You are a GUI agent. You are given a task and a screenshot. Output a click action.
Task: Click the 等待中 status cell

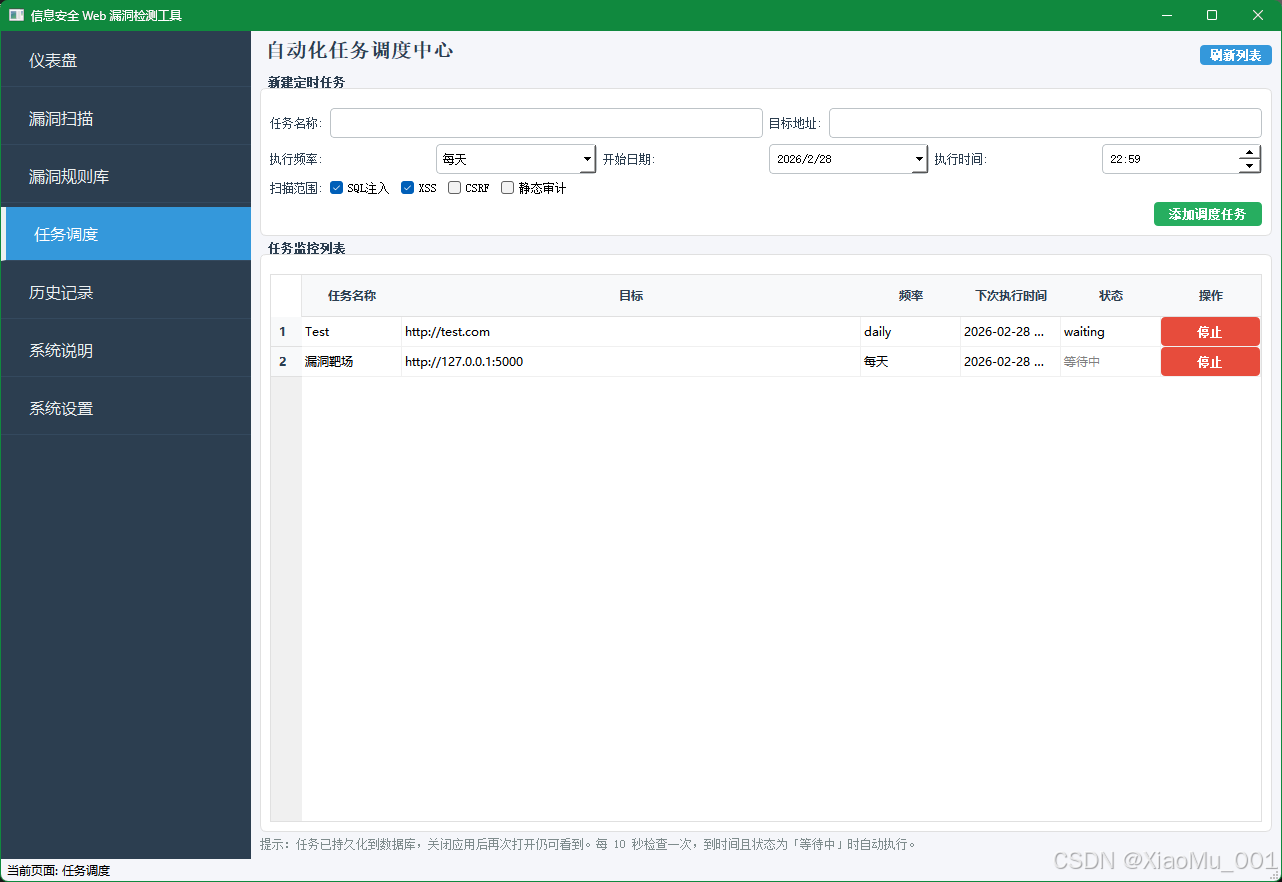coord(1110,362)
